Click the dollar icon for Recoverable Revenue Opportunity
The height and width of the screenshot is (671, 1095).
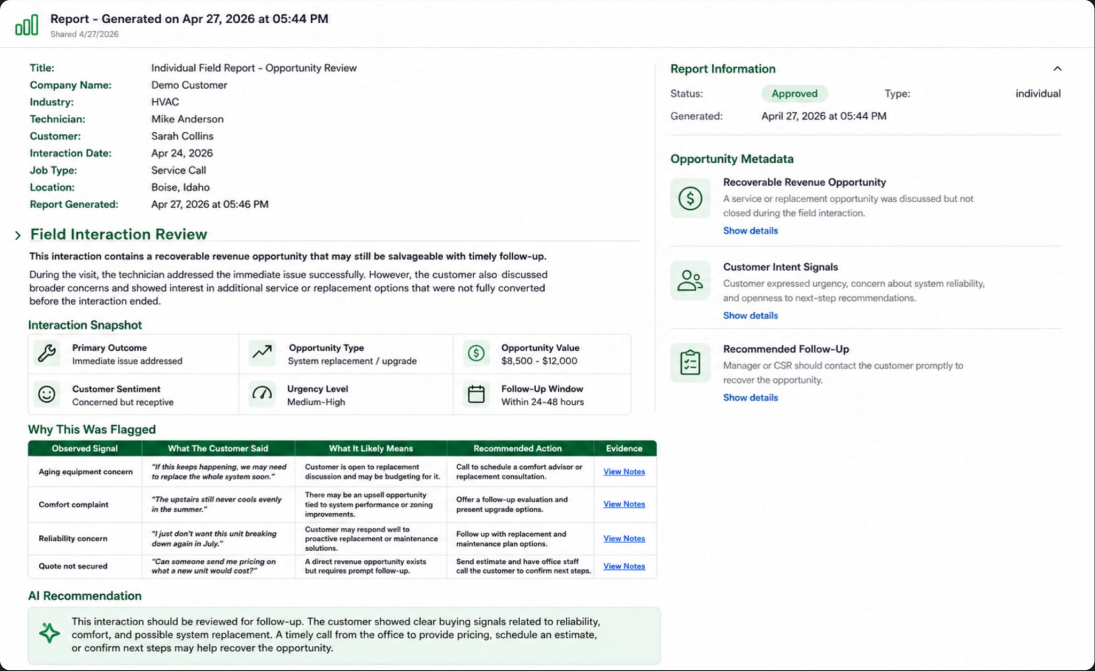pos(690,198)
